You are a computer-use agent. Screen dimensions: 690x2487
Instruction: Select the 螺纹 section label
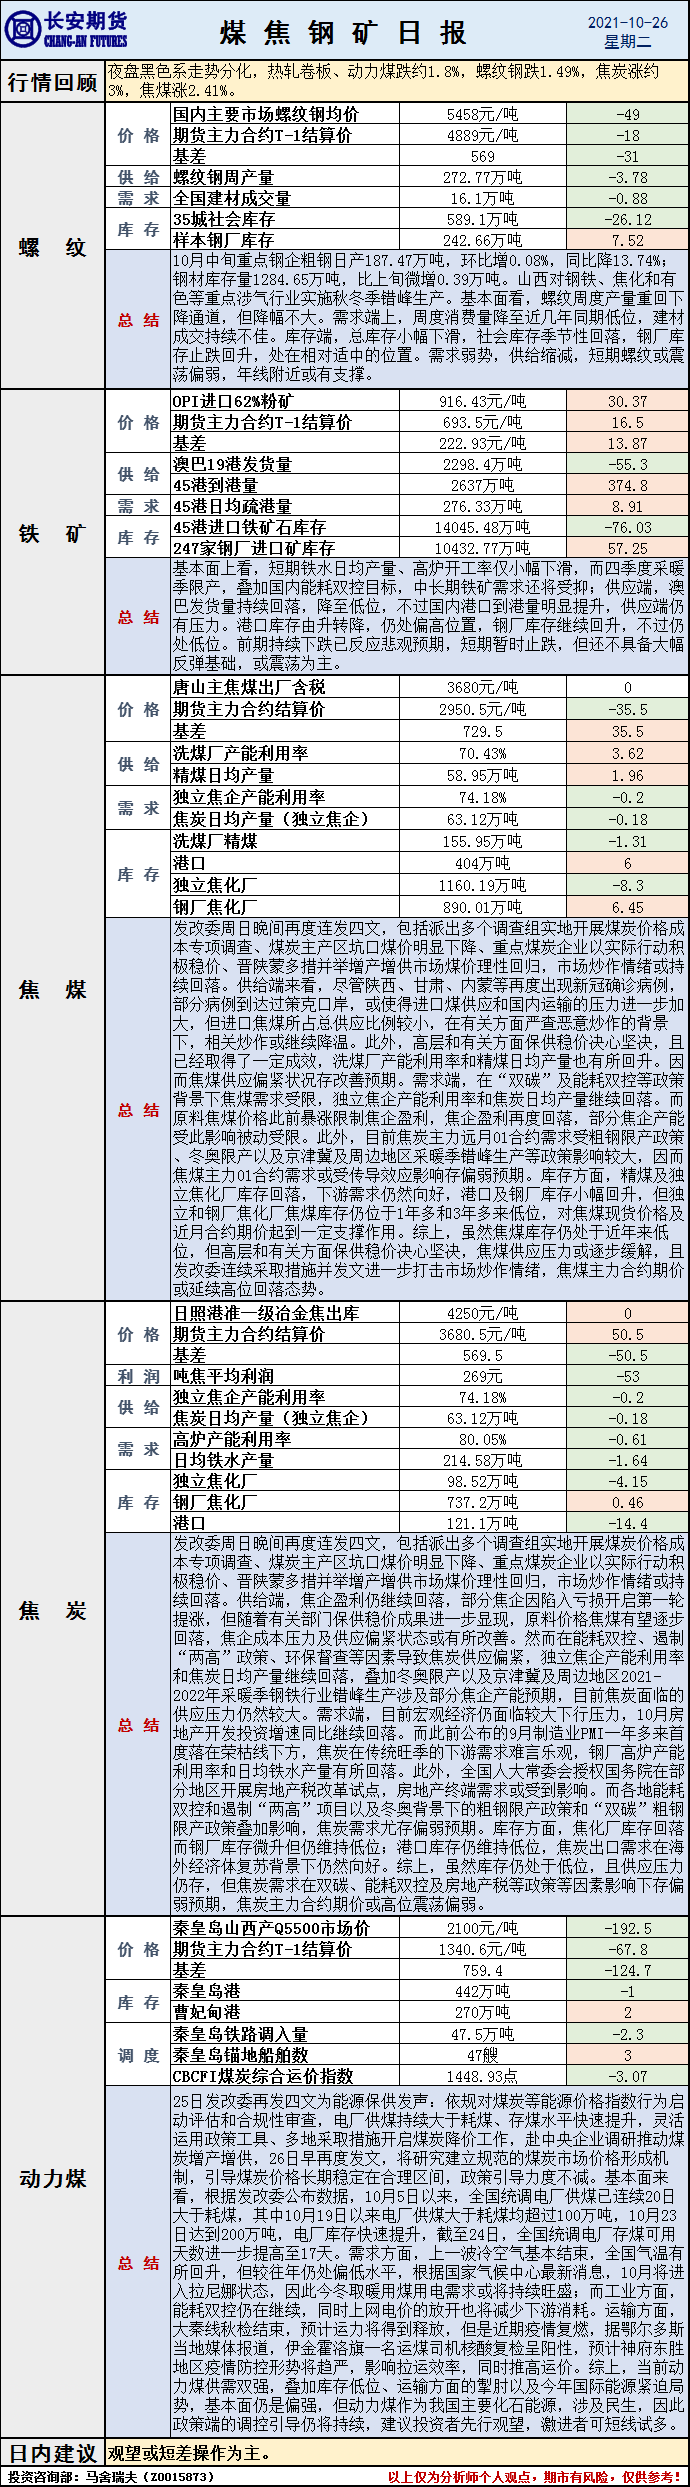[x=52, y=247]
